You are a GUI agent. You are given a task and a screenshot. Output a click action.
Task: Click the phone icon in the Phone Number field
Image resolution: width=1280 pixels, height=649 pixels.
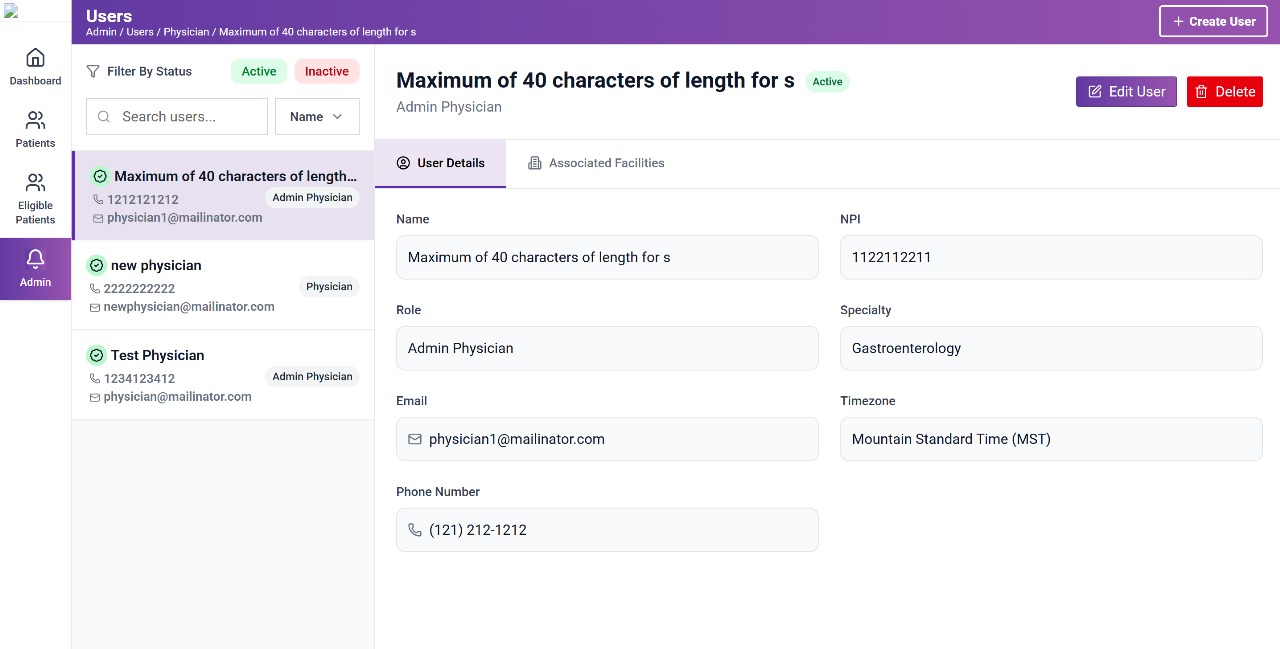415,530
